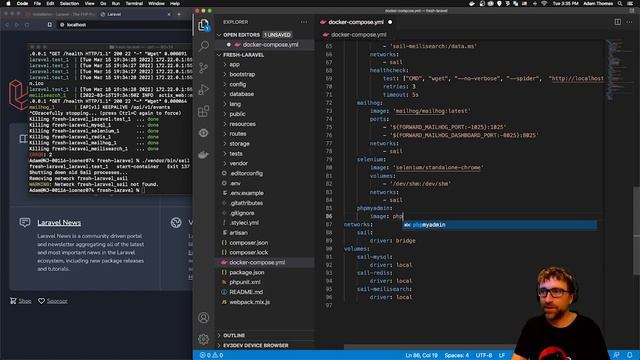Open the Help menu
The height and width of the screenshot is (360, 640).
pos(175,3)
